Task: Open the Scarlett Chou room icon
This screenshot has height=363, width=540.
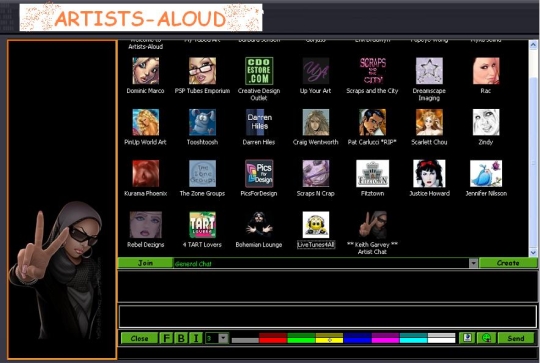Action: point(429,122)
